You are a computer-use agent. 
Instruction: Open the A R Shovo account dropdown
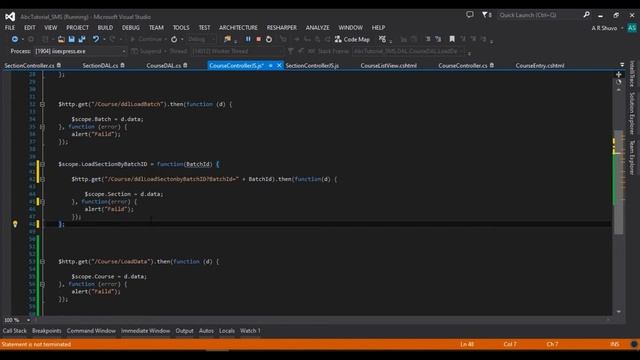coord(622,28)
